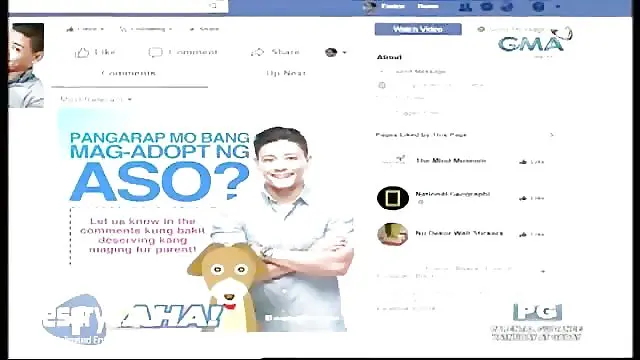The image size is (640, 360).
Task: Click the Watch Video button
Action: tap(418, 29)
